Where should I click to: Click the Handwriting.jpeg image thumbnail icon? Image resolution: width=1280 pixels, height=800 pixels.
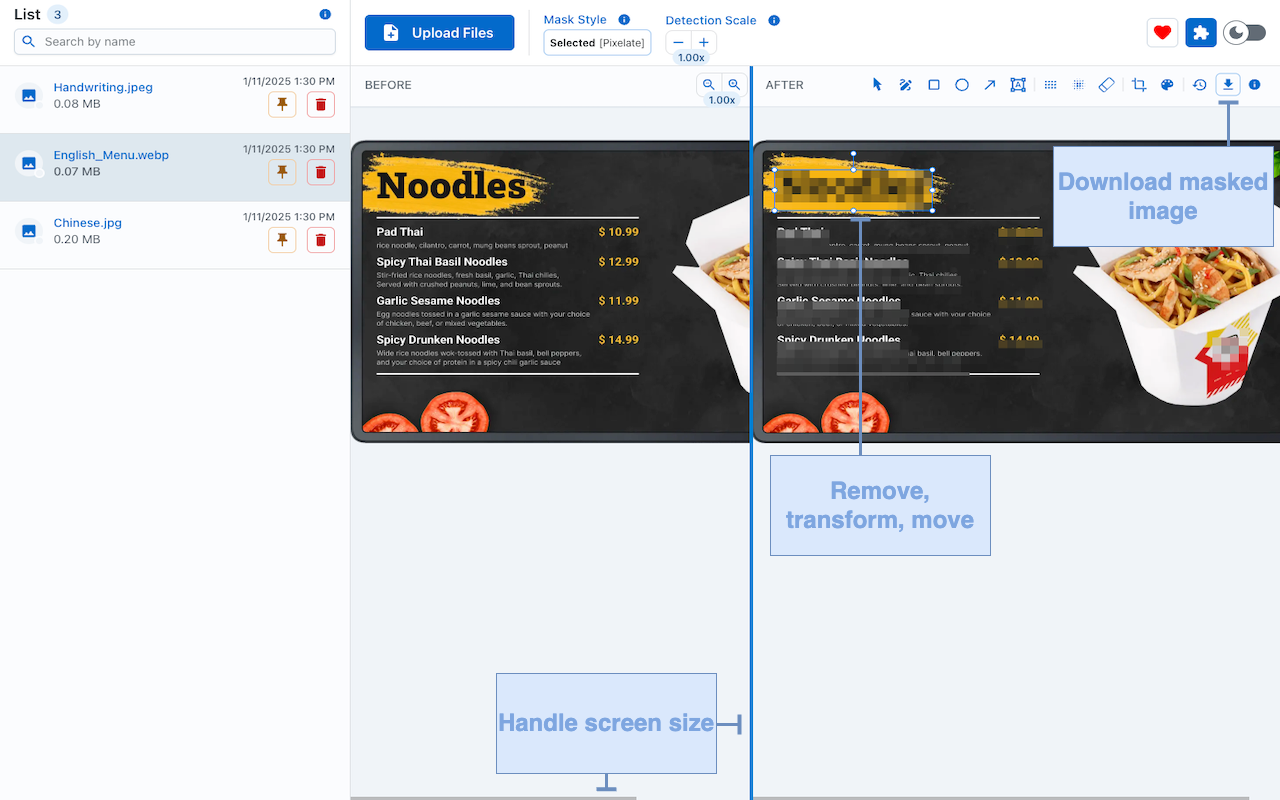point(29,95)
